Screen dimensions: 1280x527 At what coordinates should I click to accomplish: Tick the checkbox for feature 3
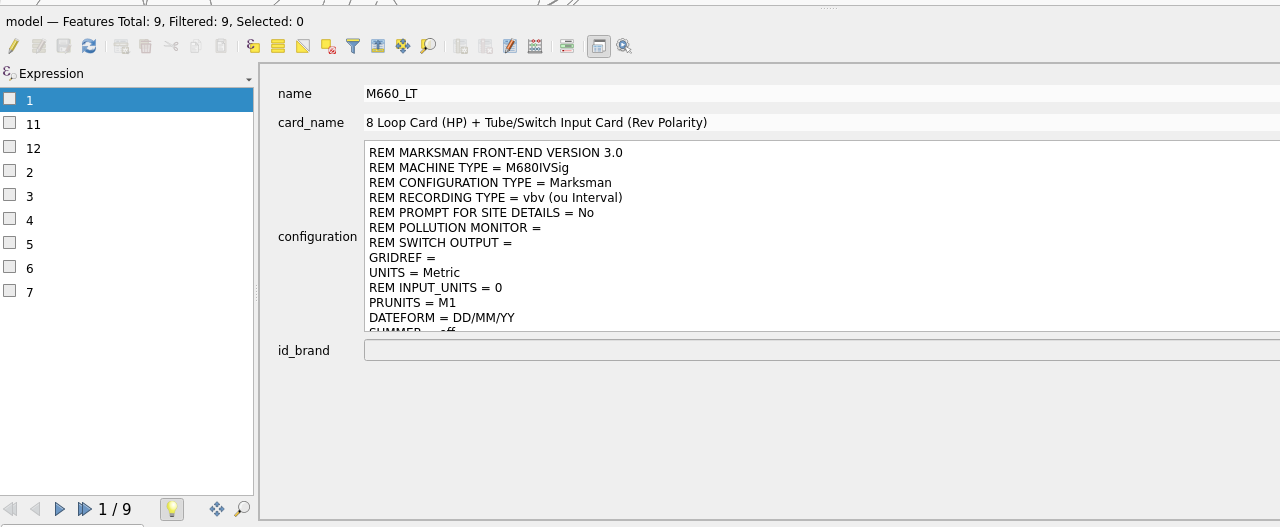(x=9, y=195)
